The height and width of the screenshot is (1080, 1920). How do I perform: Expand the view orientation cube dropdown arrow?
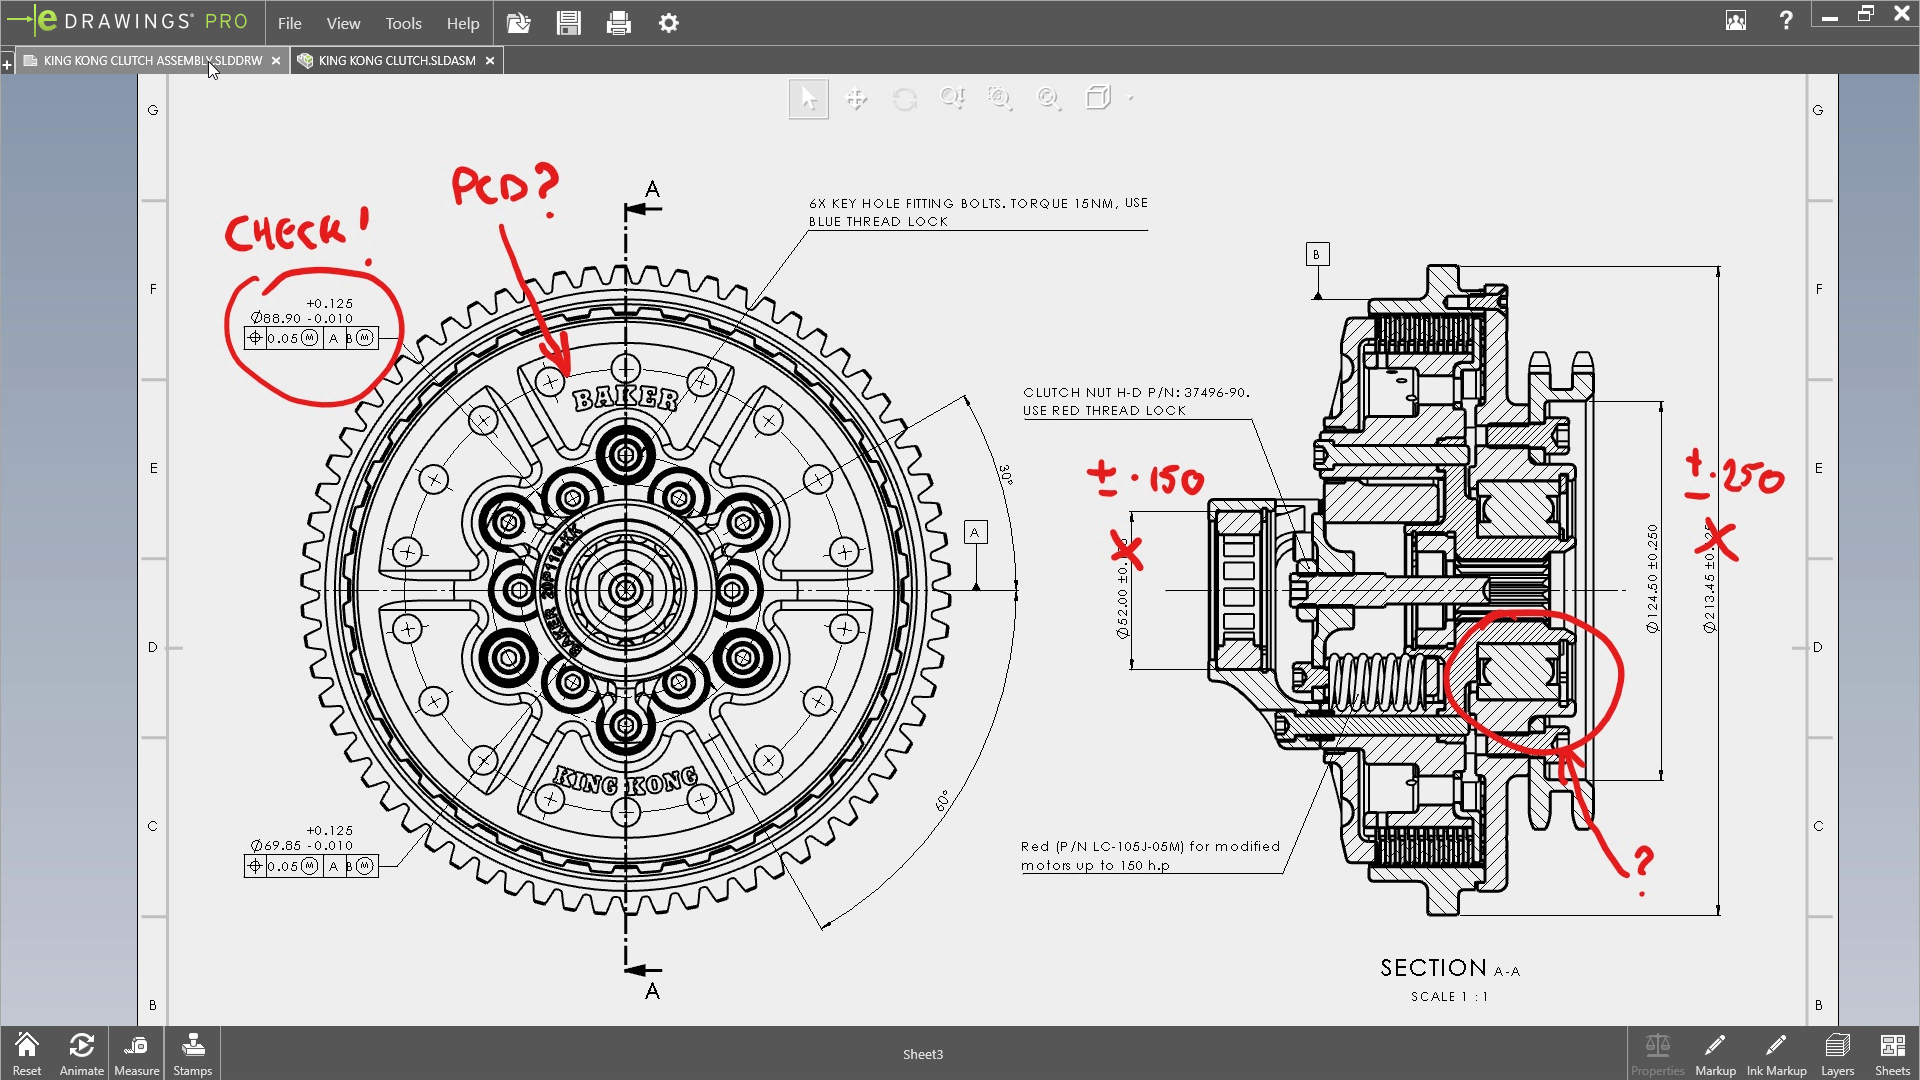[x=1131, y=100]
